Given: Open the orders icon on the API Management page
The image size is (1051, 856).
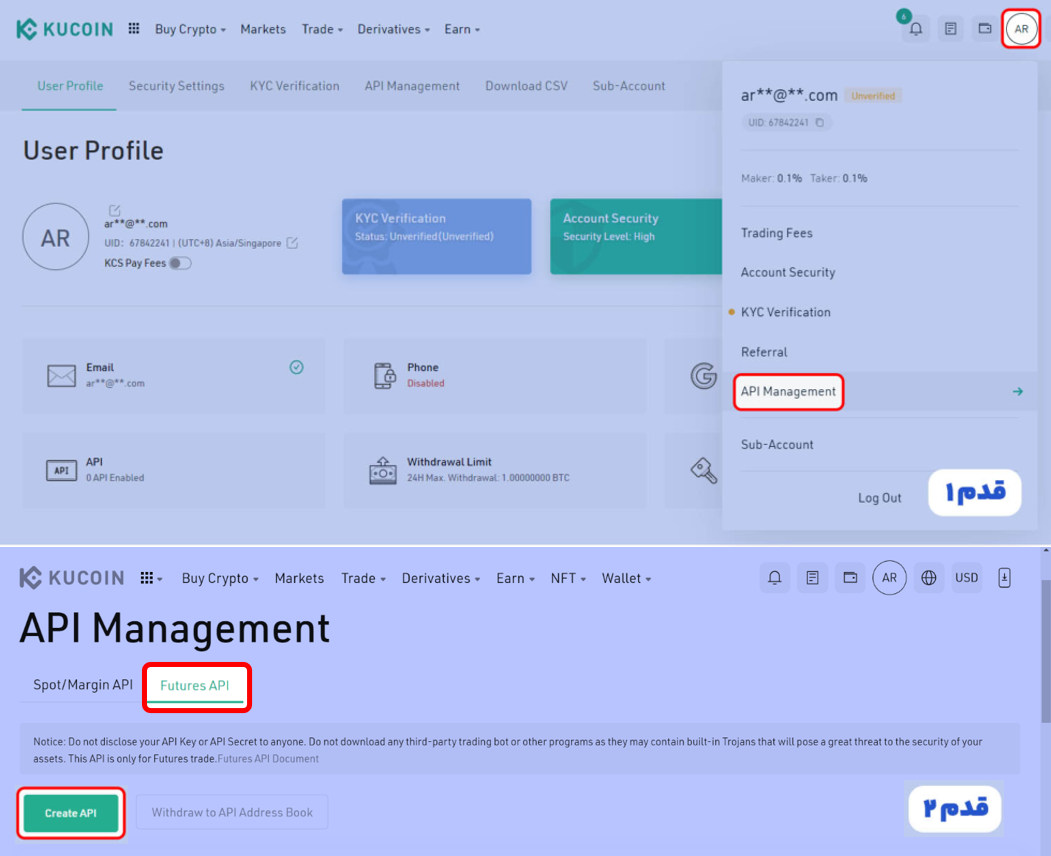Looking at the screenshot, I should [x=812, y=578].
